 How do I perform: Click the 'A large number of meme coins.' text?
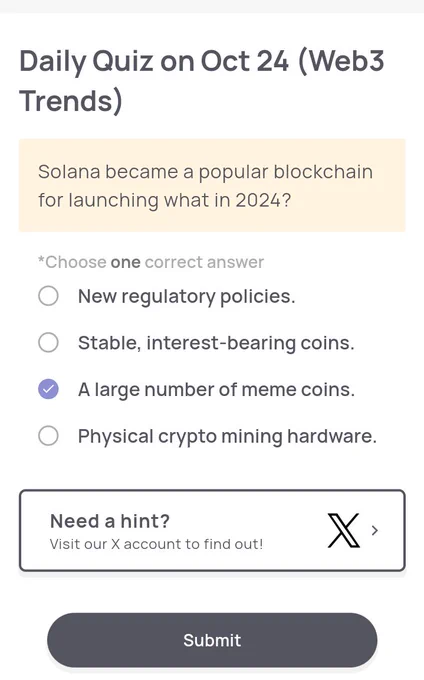[216, 389]
